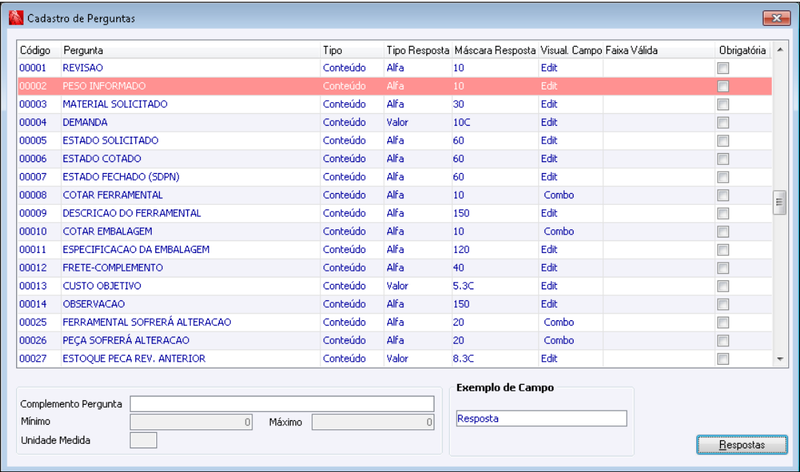Screen dimensions: 800x472
Task: Click the Obrigatória column header
Action: (742, 50)
